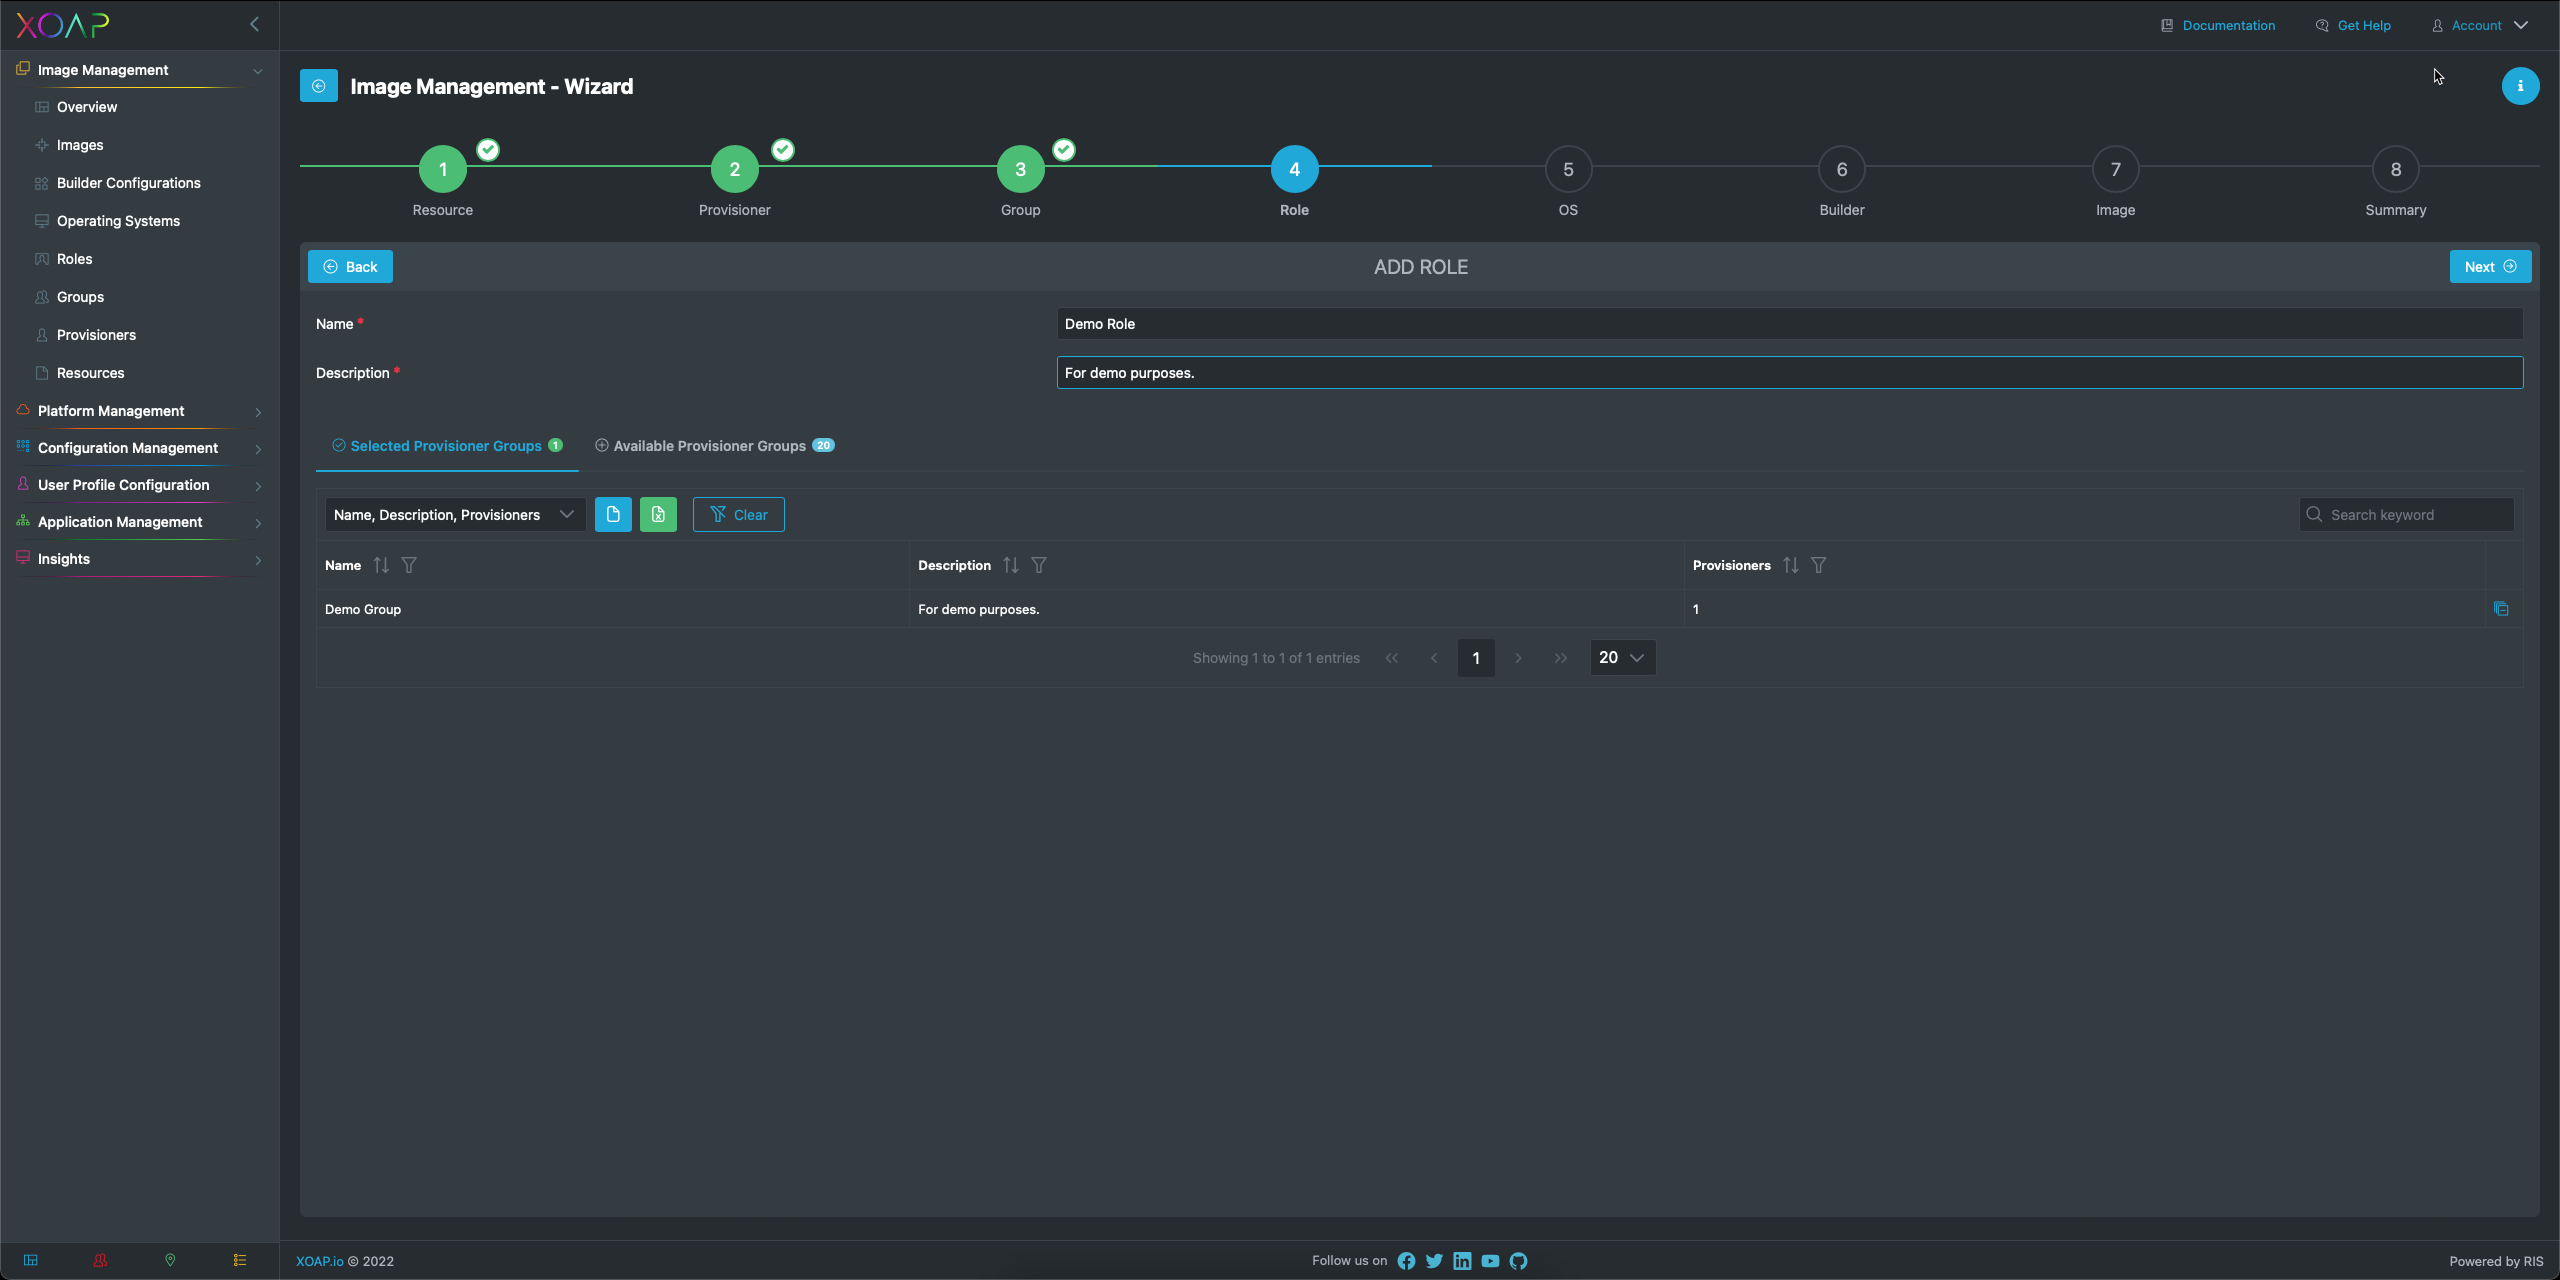Click the yellow list icon in sidebar footer
The image size is (2560, 1280).
coord(240,1260)
